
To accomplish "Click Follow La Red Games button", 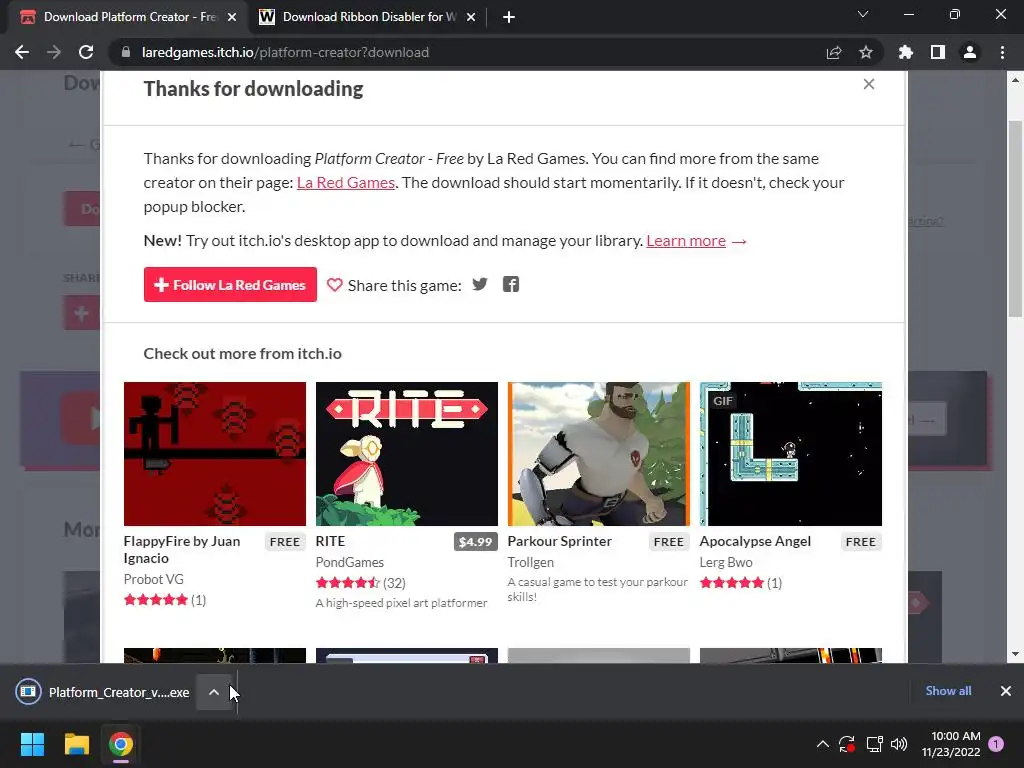I will (230, 285).
